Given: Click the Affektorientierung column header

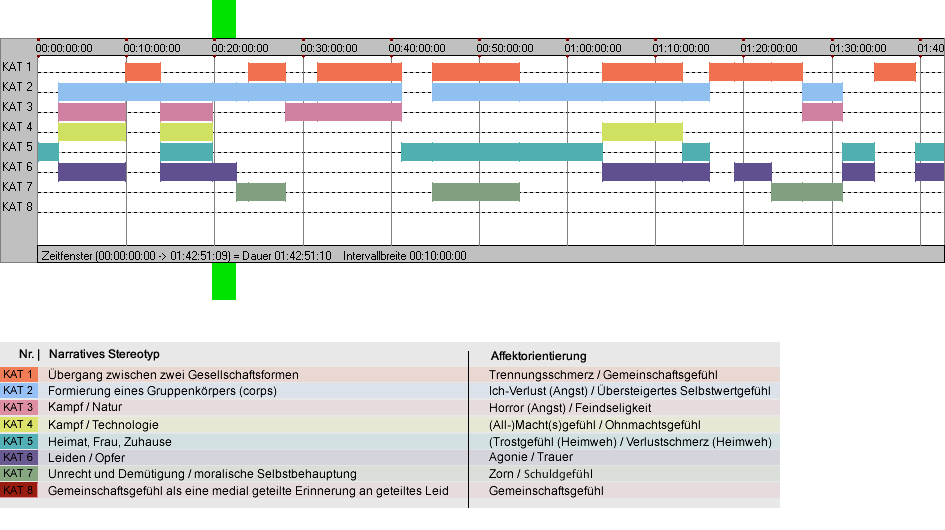Looking at the screenshot, I should tap(538, 356).
